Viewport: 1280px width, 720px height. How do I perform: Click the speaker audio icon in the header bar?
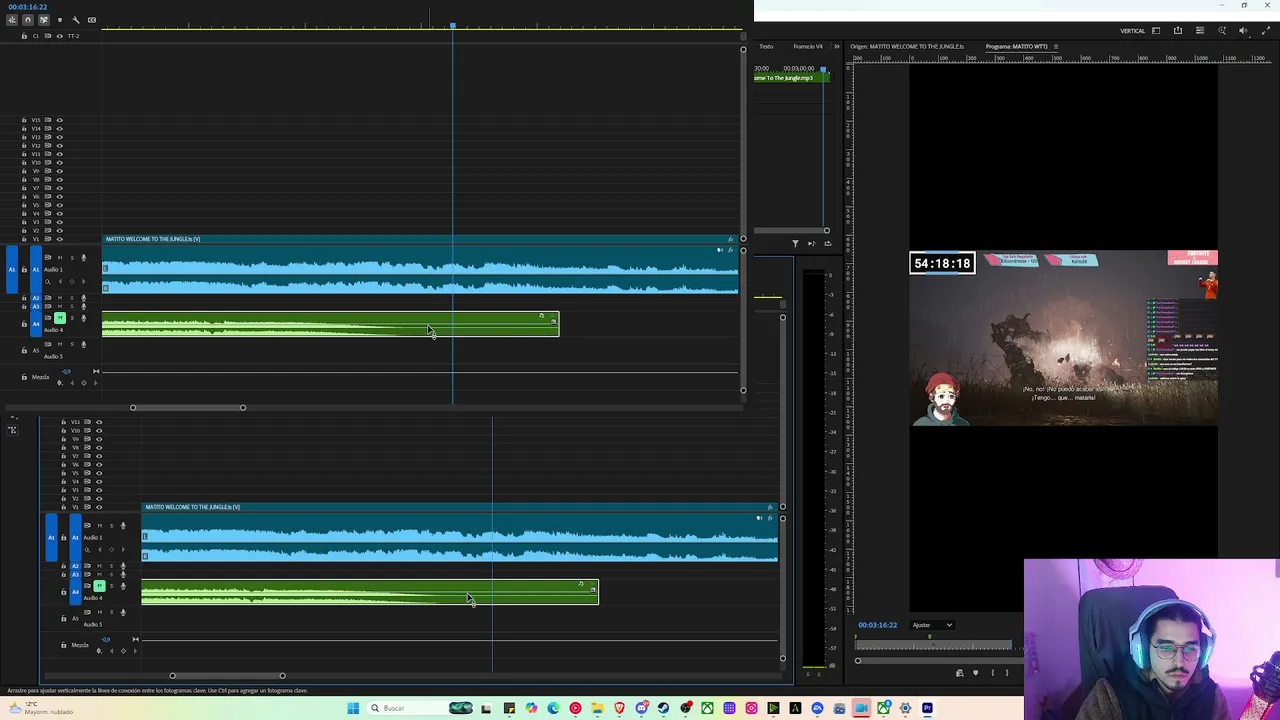click(x=1244, y=31)
